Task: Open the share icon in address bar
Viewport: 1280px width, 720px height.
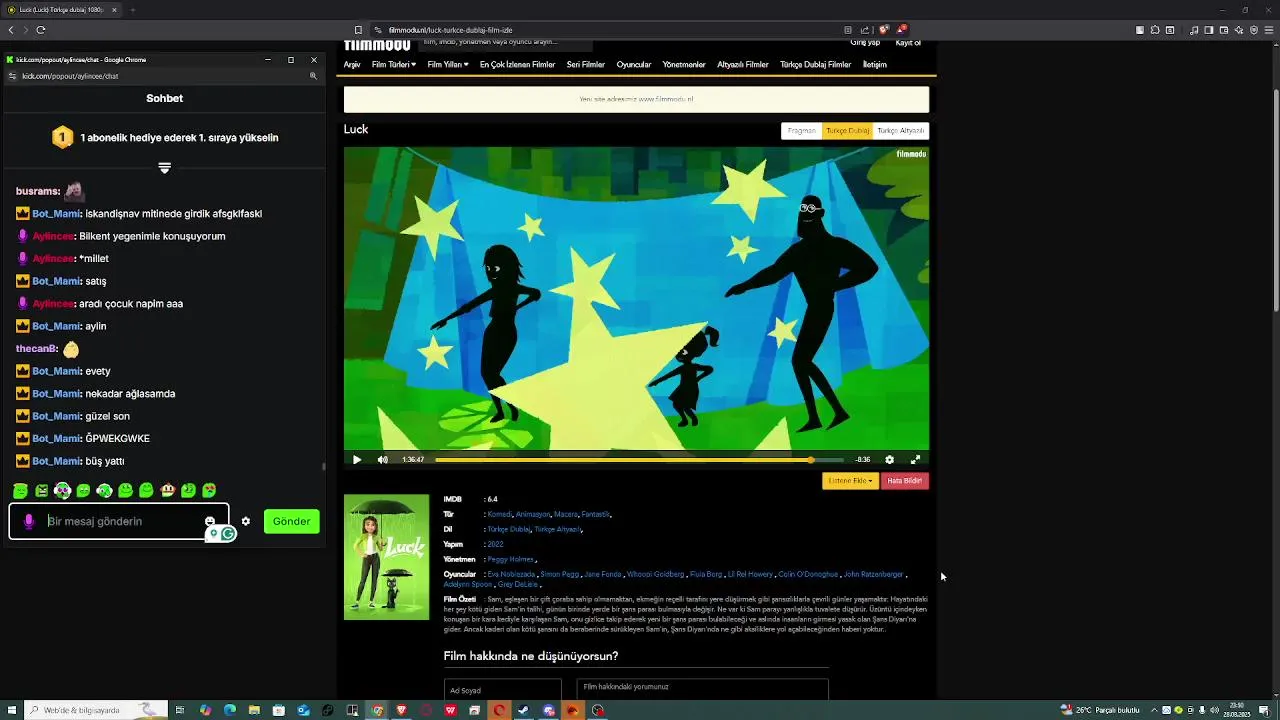Action: 864,30
